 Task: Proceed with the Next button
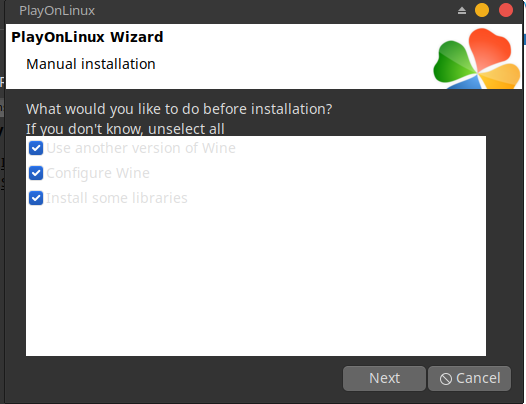(384, 378)
